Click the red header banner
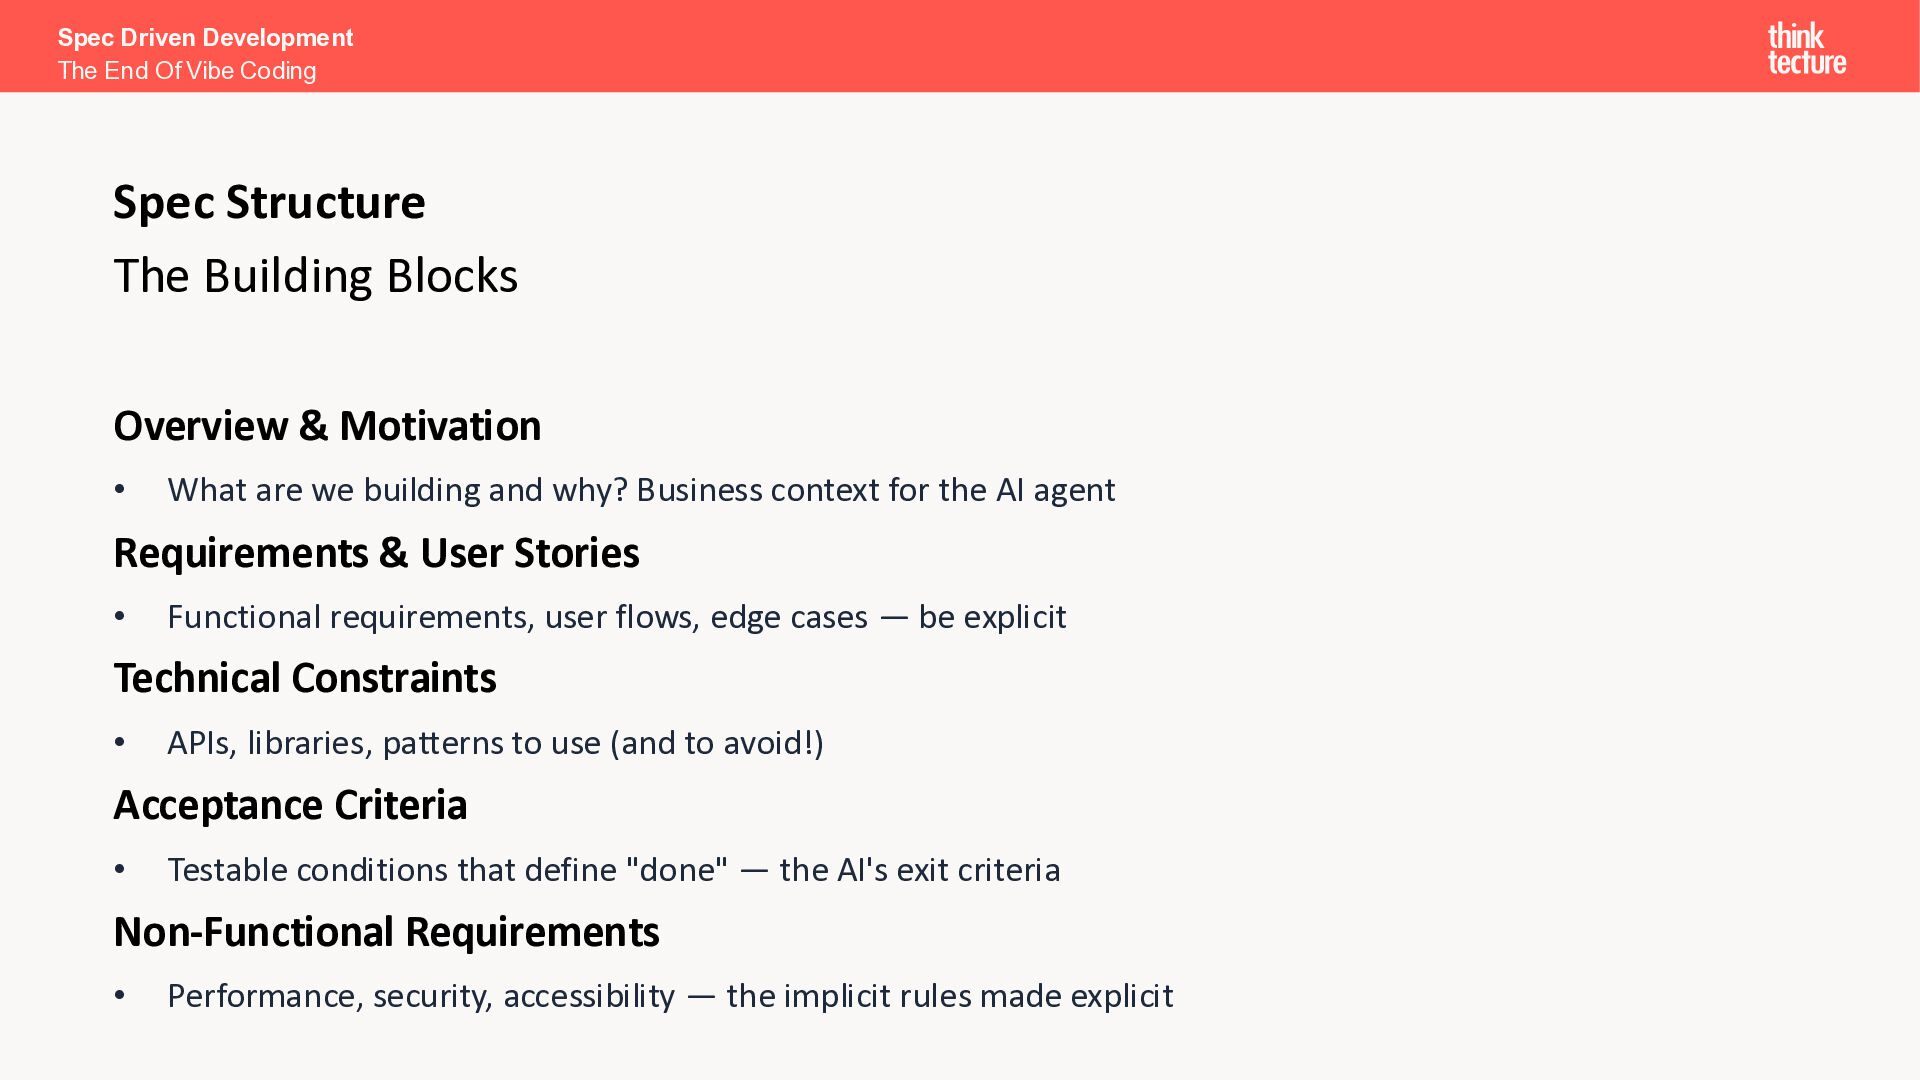 [x=1000, y=46]
